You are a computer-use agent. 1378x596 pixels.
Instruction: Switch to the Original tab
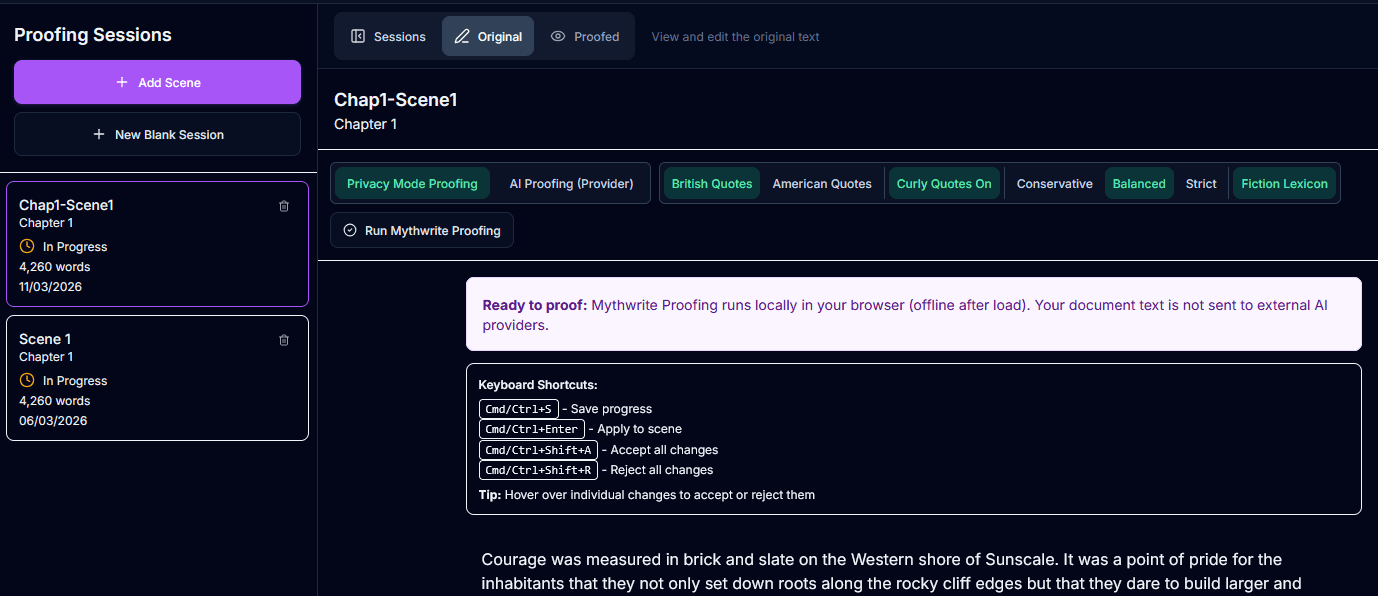coord(488,36)
